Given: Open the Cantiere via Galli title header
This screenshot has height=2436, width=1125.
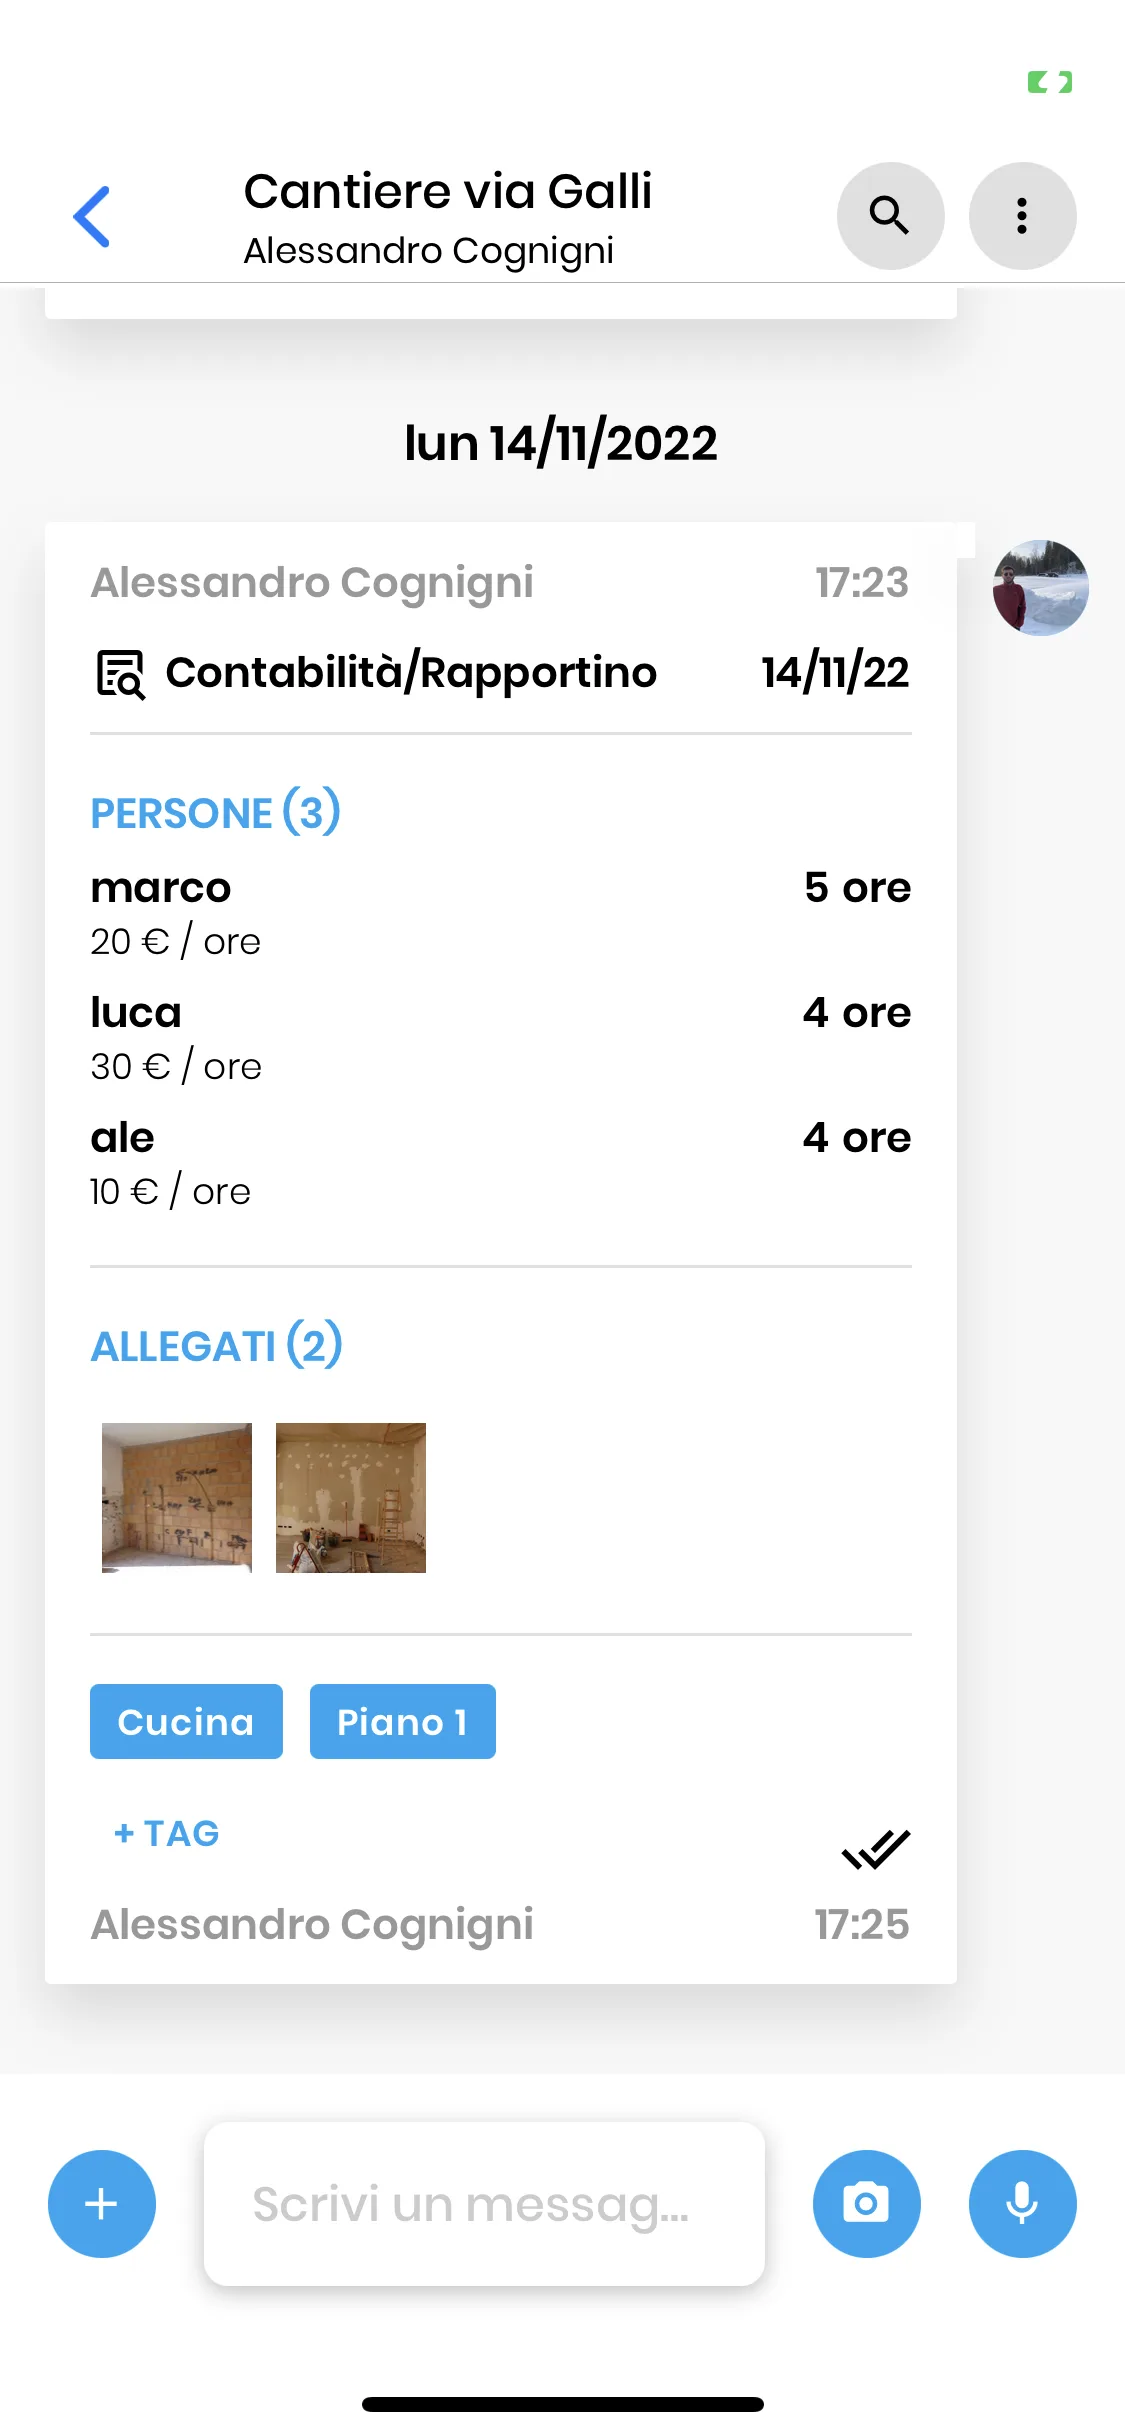Looking at the screenshot, I should coord(448,192).
